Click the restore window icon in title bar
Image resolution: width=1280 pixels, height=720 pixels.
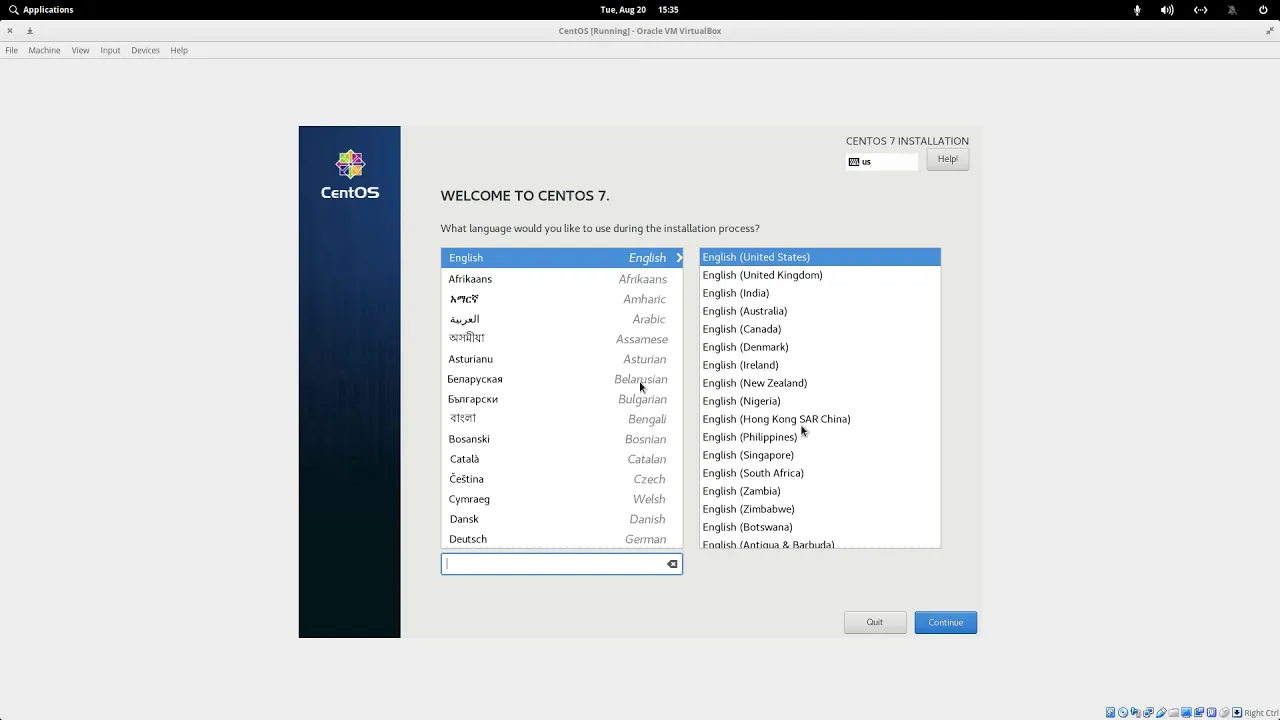(x=1270, y=31)
